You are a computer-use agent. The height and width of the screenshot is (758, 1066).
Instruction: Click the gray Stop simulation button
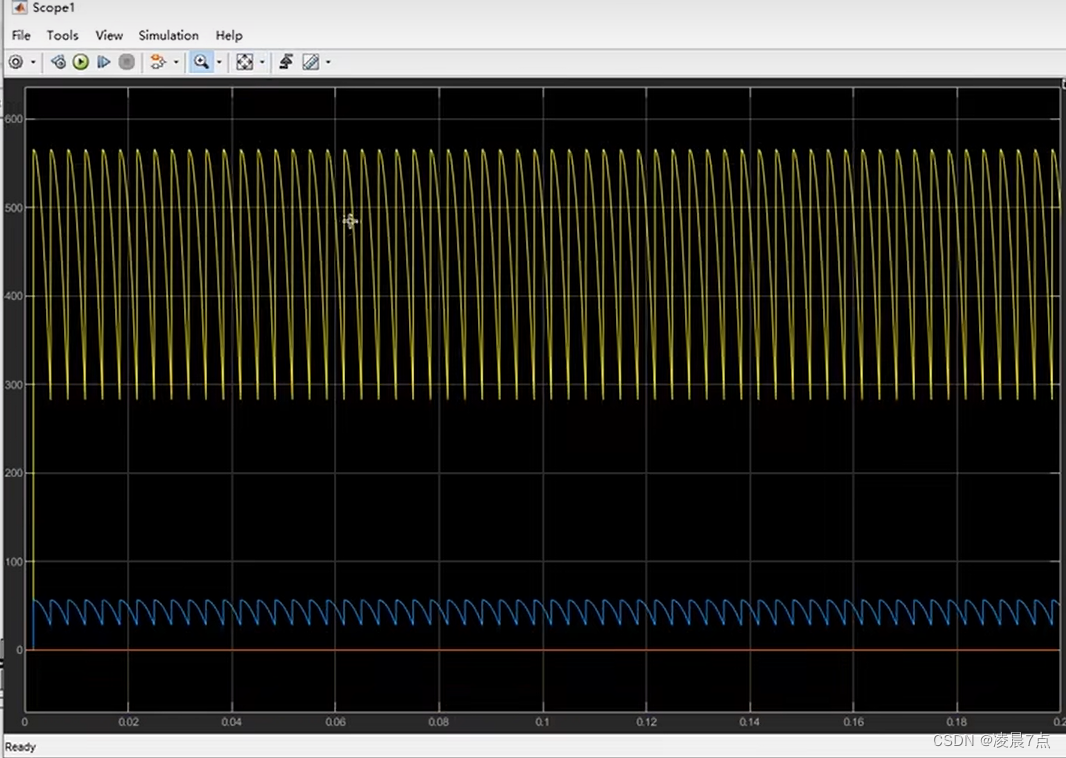126,62
